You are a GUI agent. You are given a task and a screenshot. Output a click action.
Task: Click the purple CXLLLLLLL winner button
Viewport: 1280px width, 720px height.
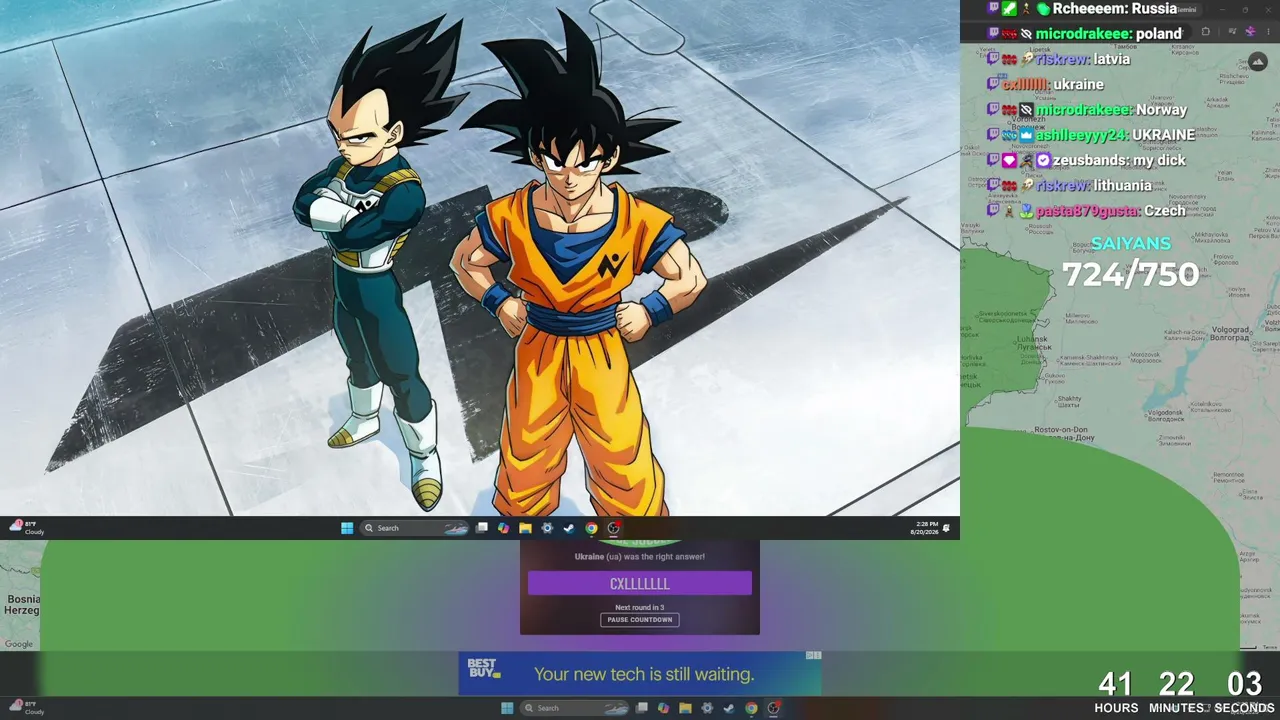click(x=640, y=583)
